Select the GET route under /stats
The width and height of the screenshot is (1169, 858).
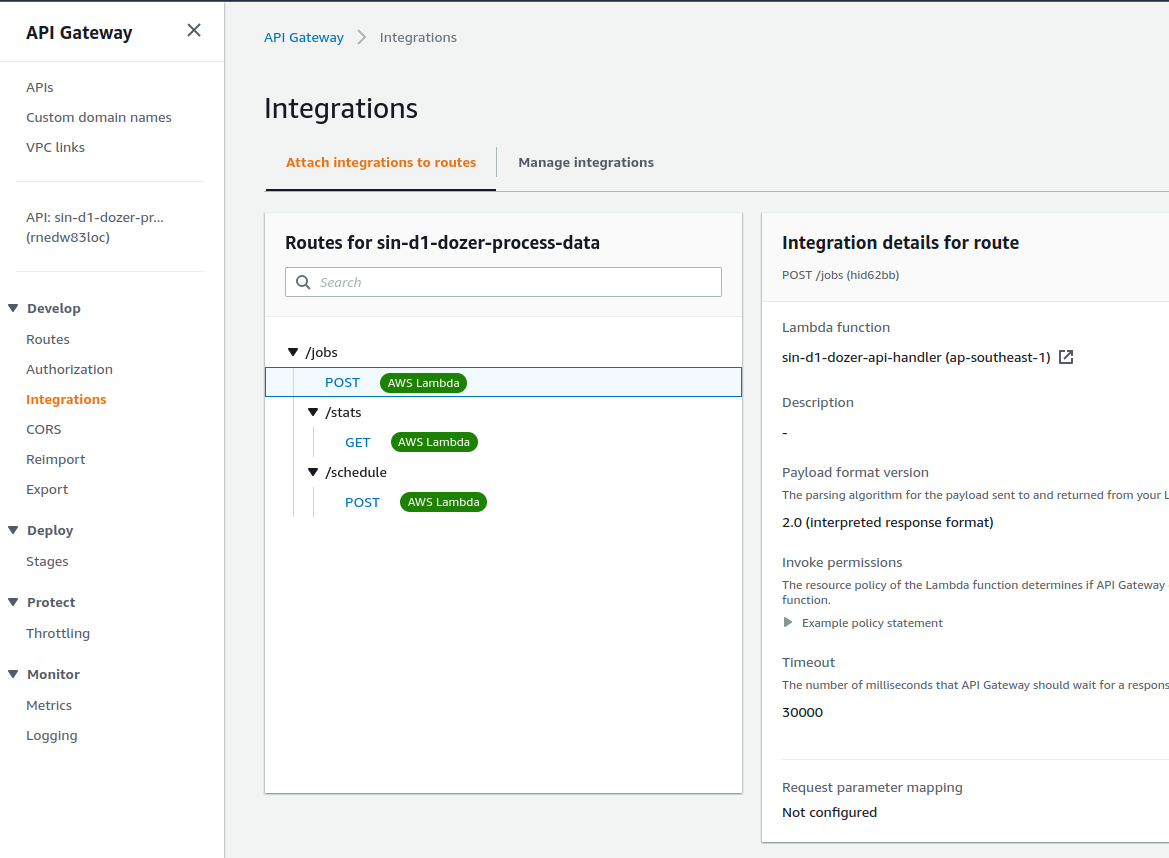click(358, 442)
